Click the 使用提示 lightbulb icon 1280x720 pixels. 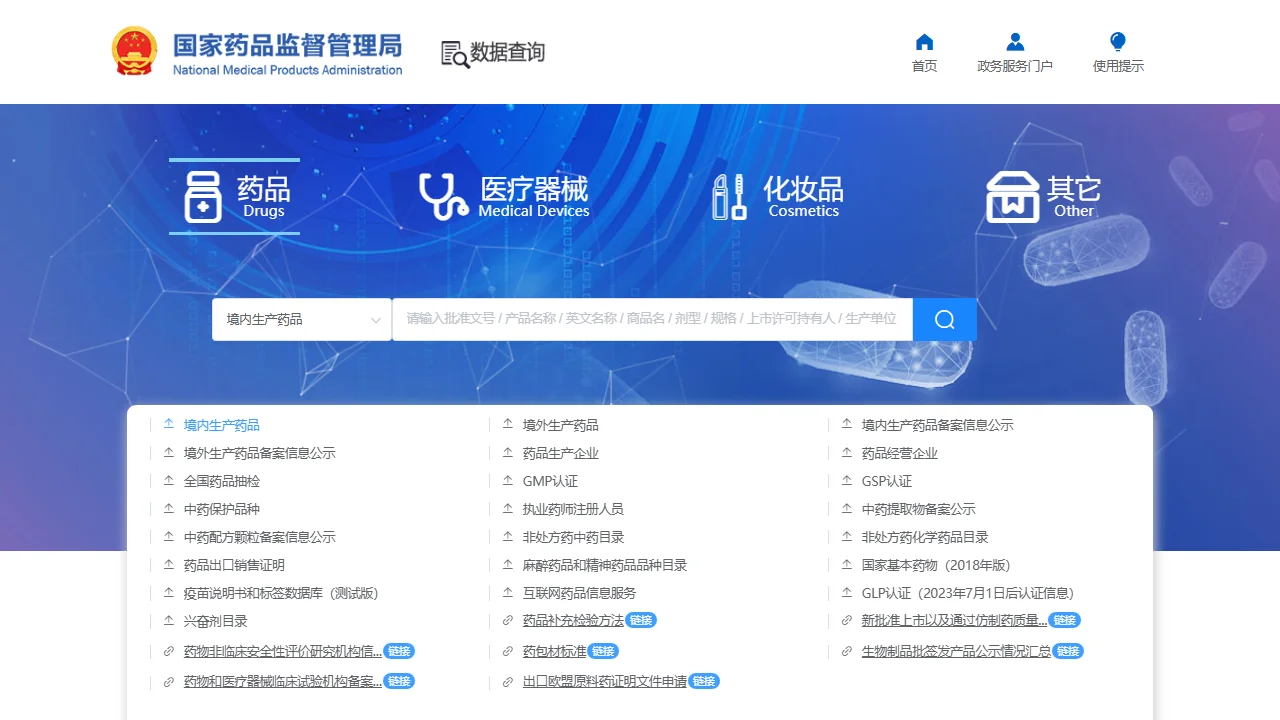coord(1118,42)
